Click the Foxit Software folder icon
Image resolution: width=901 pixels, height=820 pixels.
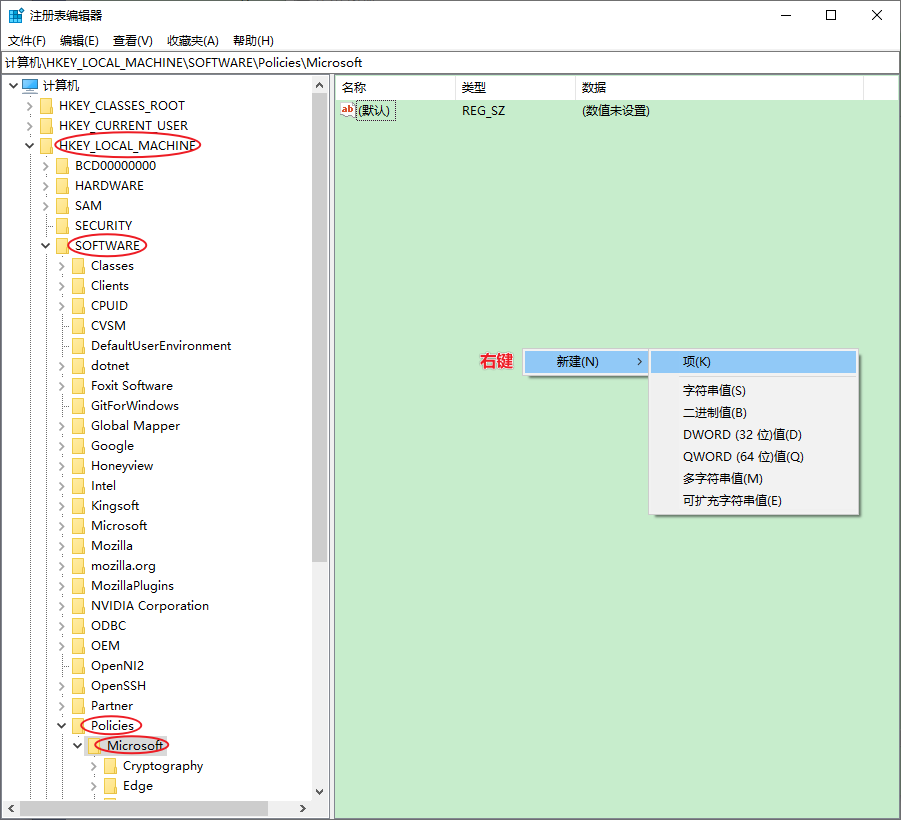pyautogui.click(x=79, y=386)
